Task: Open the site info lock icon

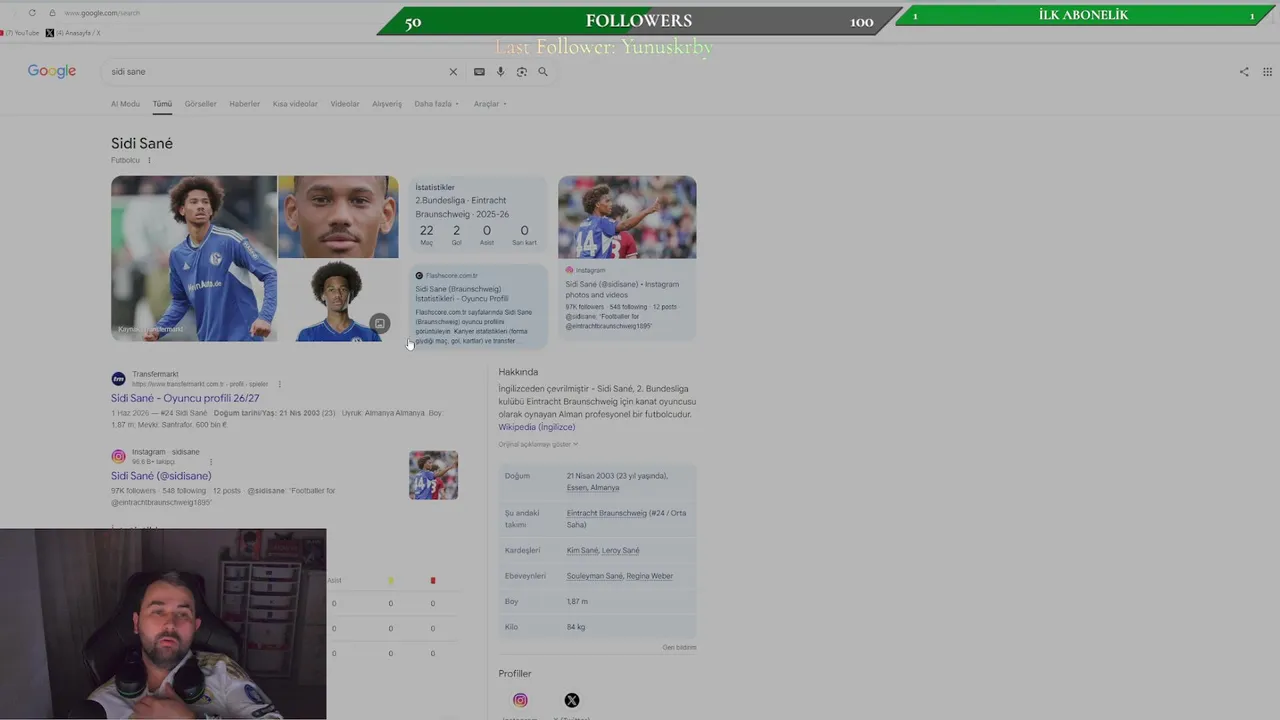Action: 52,13
